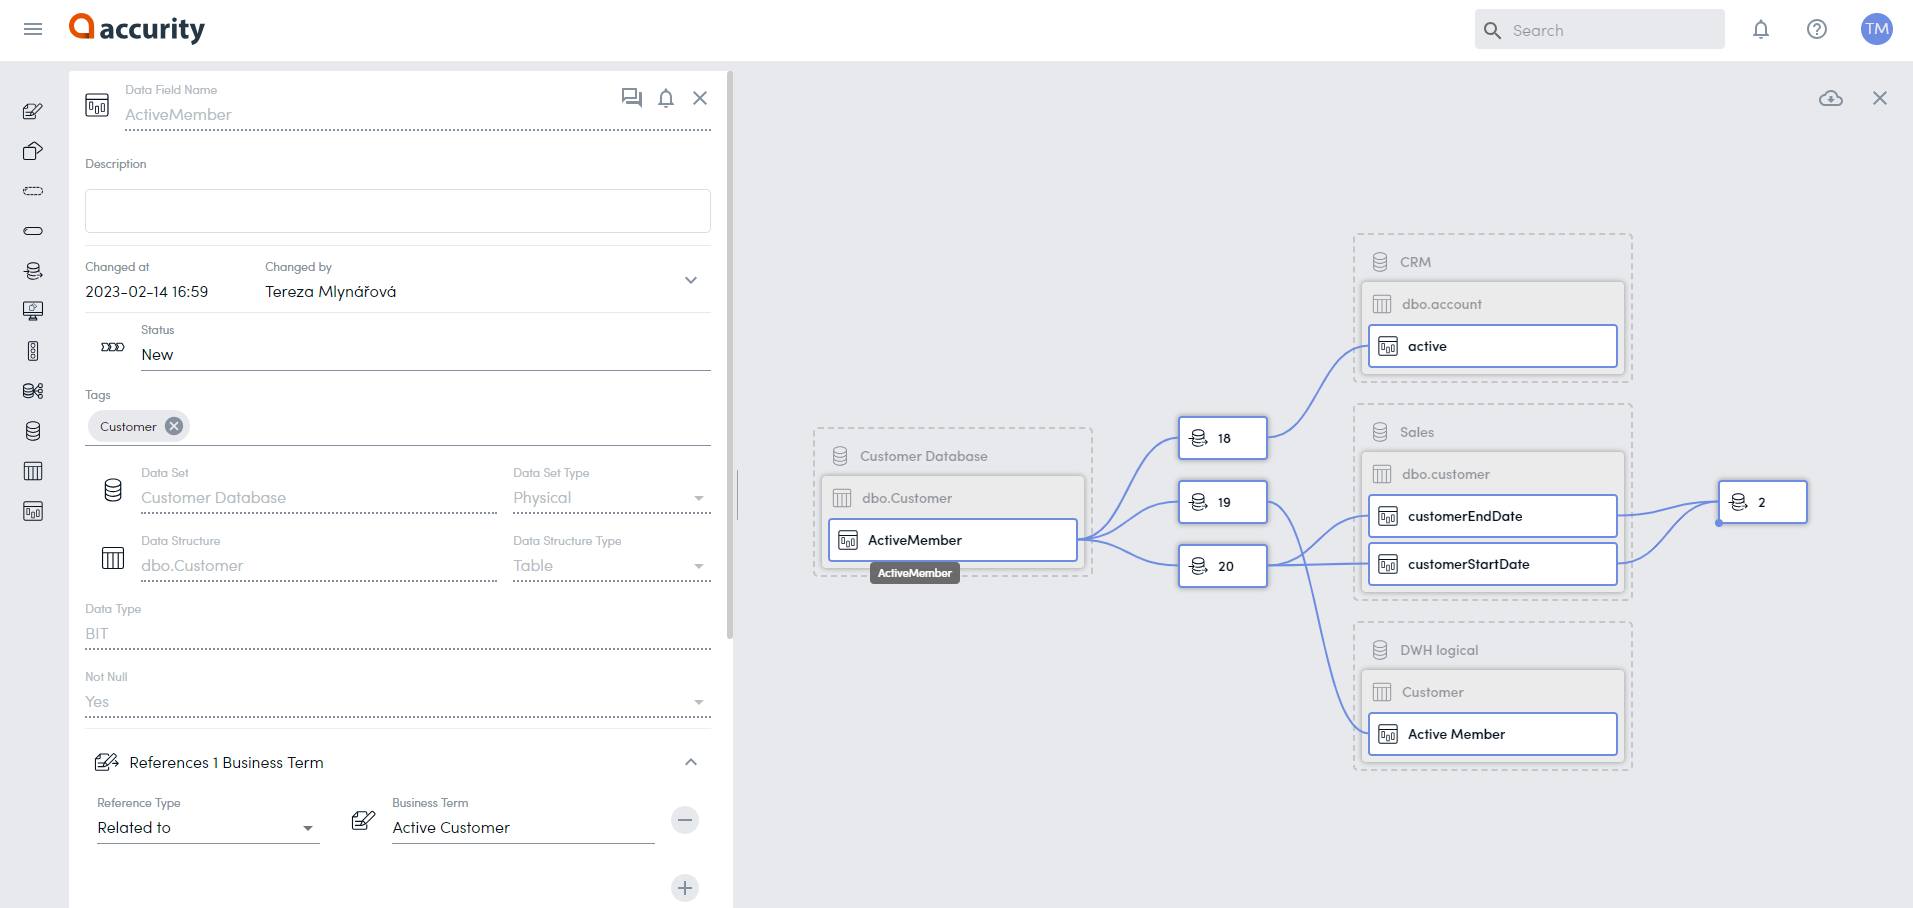Select process mapping node 20
Image resolution: width=1913 pixels, height=908 pixels.
pyautogui.click(x=1223, y=566)
